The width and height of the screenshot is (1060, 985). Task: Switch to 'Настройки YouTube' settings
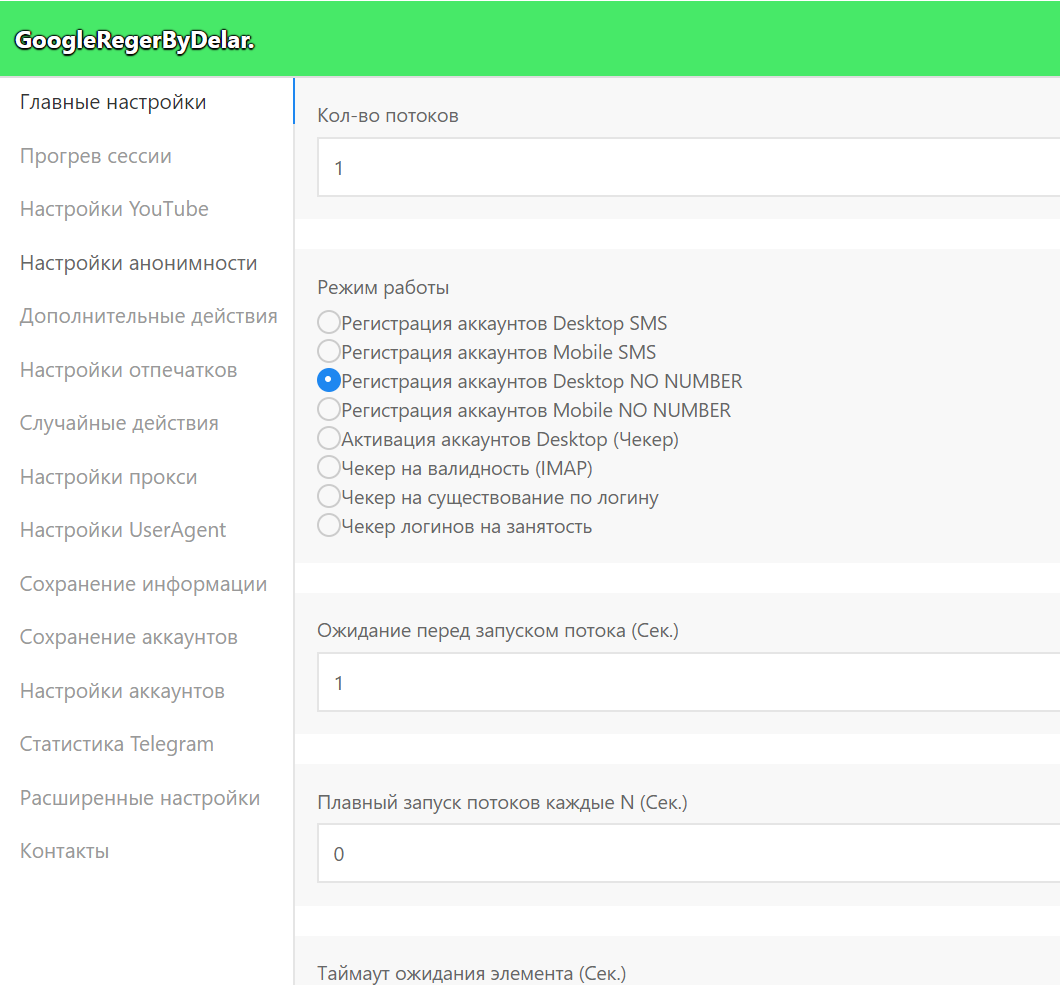point(113,208)
